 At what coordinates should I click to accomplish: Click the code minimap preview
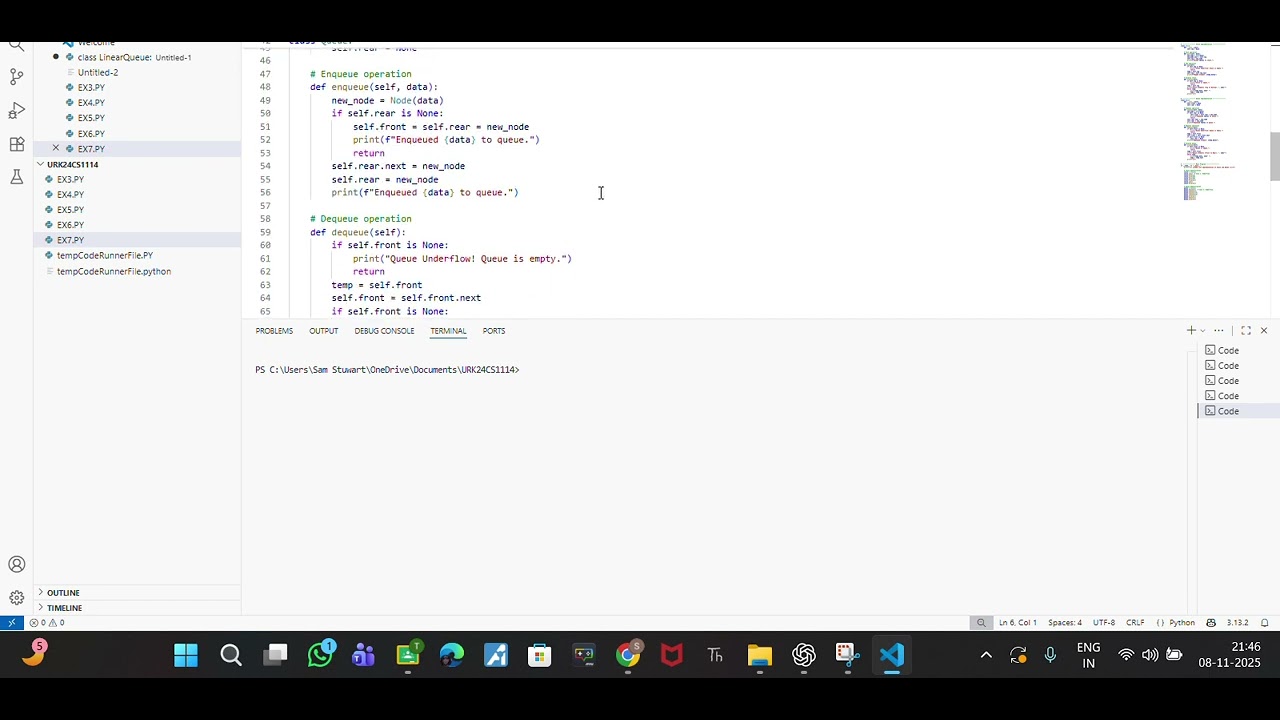1211,120
